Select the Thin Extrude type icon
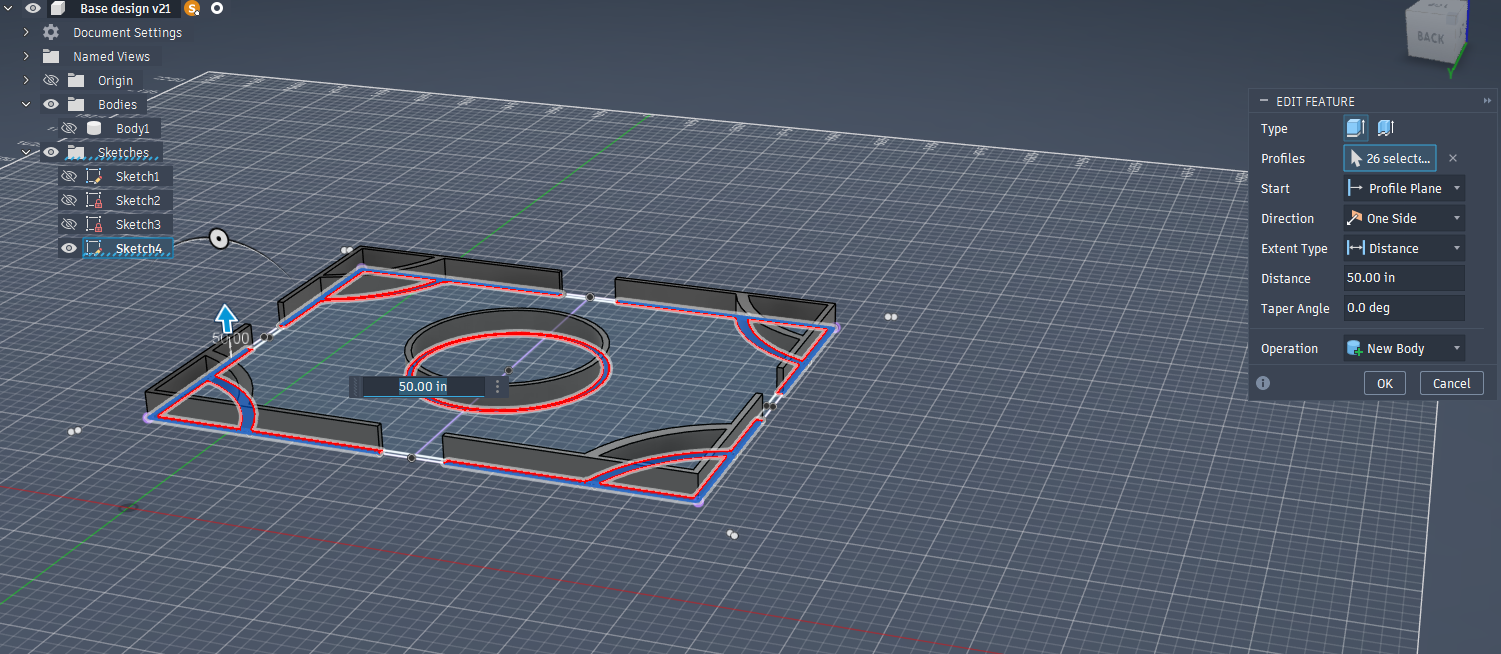The height and width of the screenshot is (654, 1501). 1385,128
